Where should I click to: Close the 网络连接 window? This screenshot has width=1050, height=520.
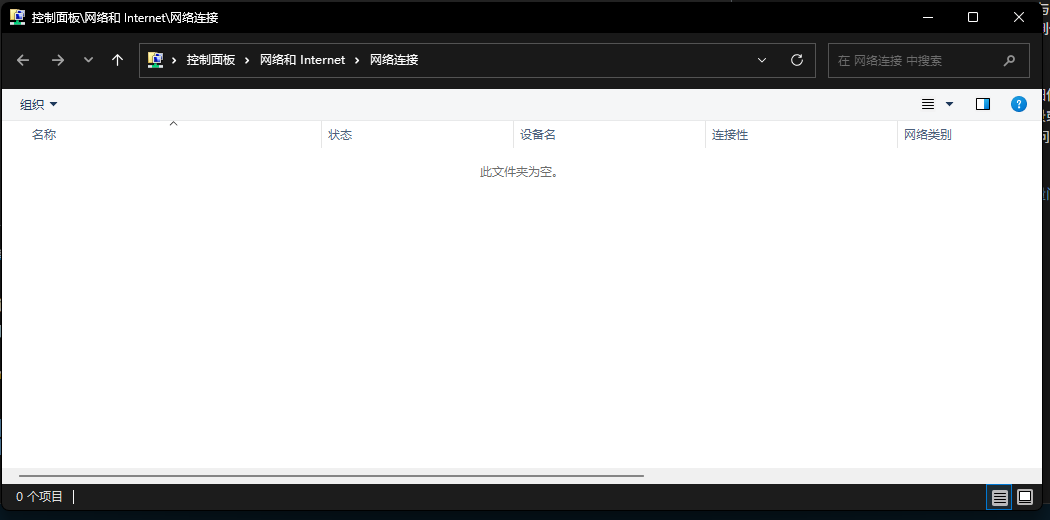coord(1019,17)
